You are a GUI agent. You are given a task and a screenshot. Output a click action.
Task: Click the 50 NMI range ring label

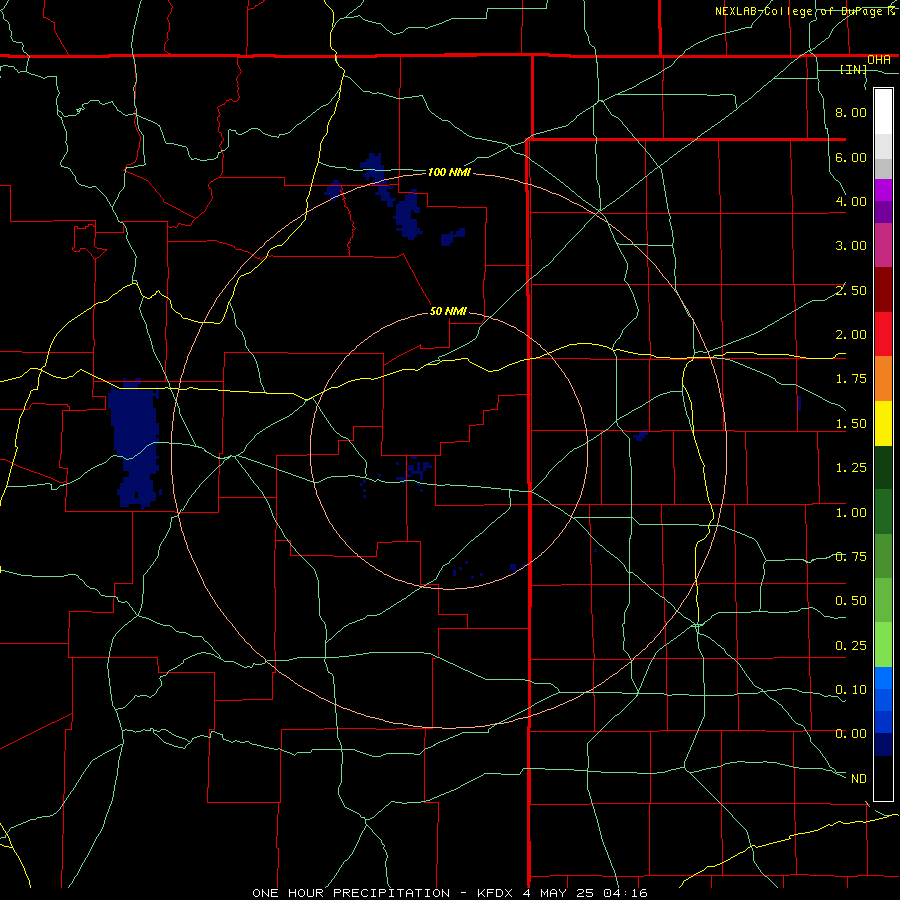click(x=448, y=311)
